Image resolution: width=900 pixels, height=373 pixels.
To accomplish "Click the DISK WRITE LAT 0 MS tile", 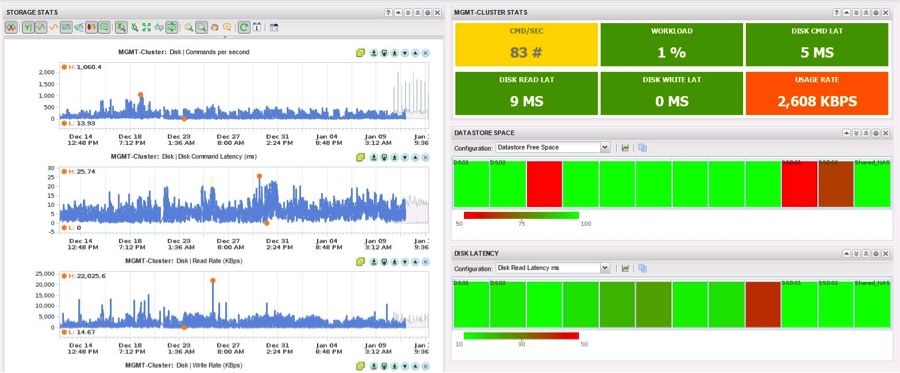I will [x=672, y=93].
